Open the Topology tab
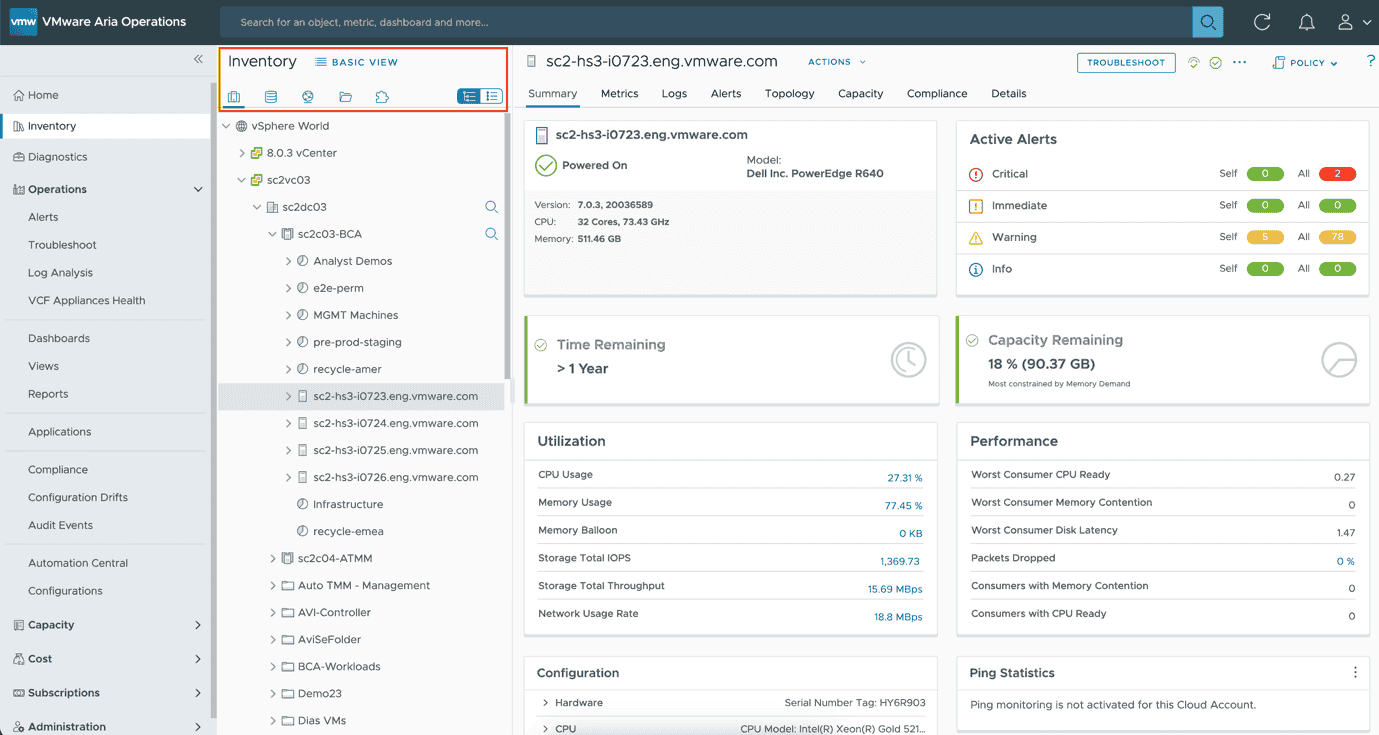The image size is (1379, 735). click(789, 93)
